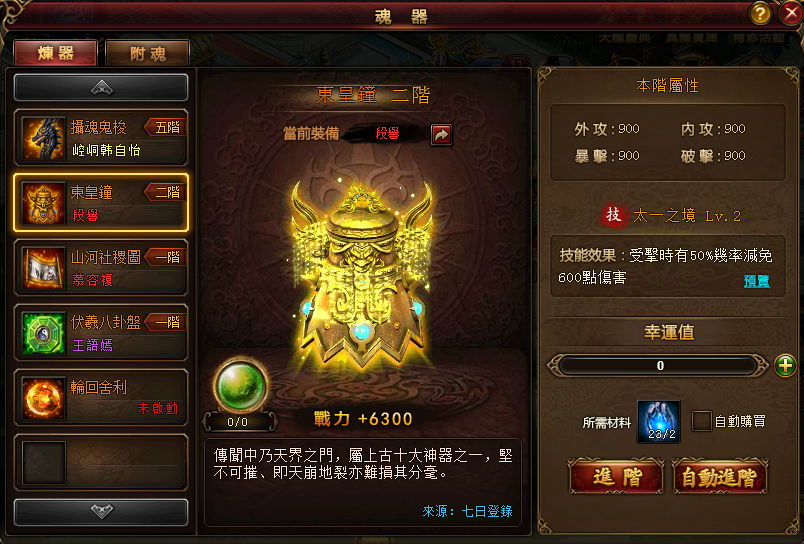This screenshot has width=804, height=544.
Task: Click the 自動進階 button
Action: click(720, 477)
